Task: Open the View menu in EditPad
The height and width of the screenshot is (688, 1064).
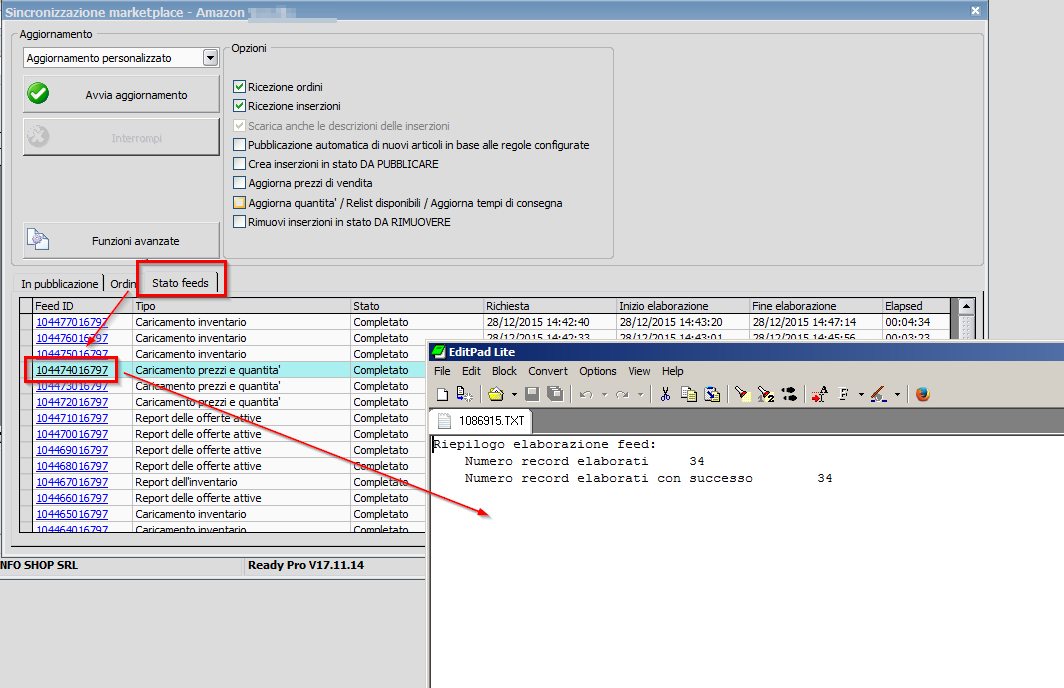Action: tap(639, 371)
